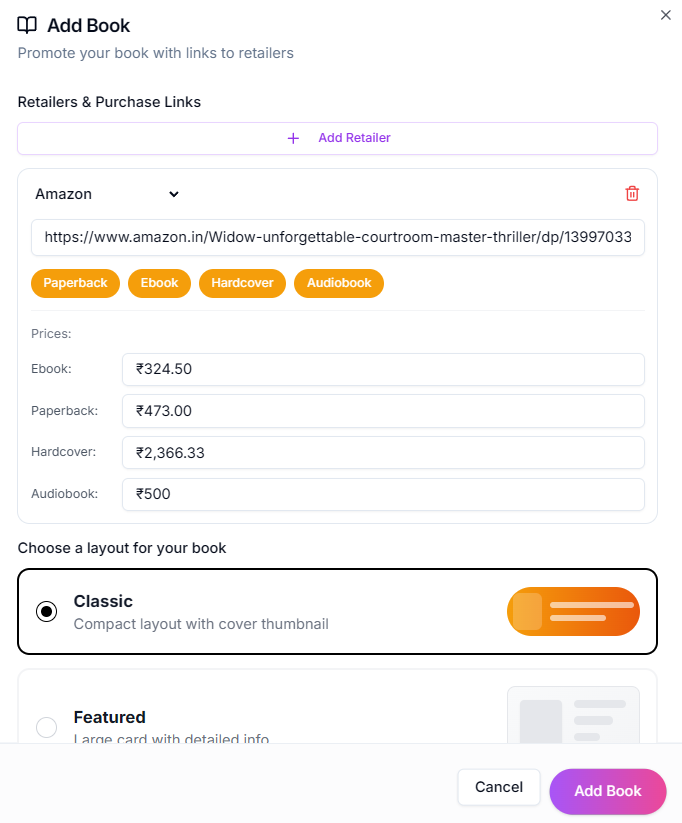682x823 pixels.
Task: Select the Featured layout radio button
Action: click(47, 727)
